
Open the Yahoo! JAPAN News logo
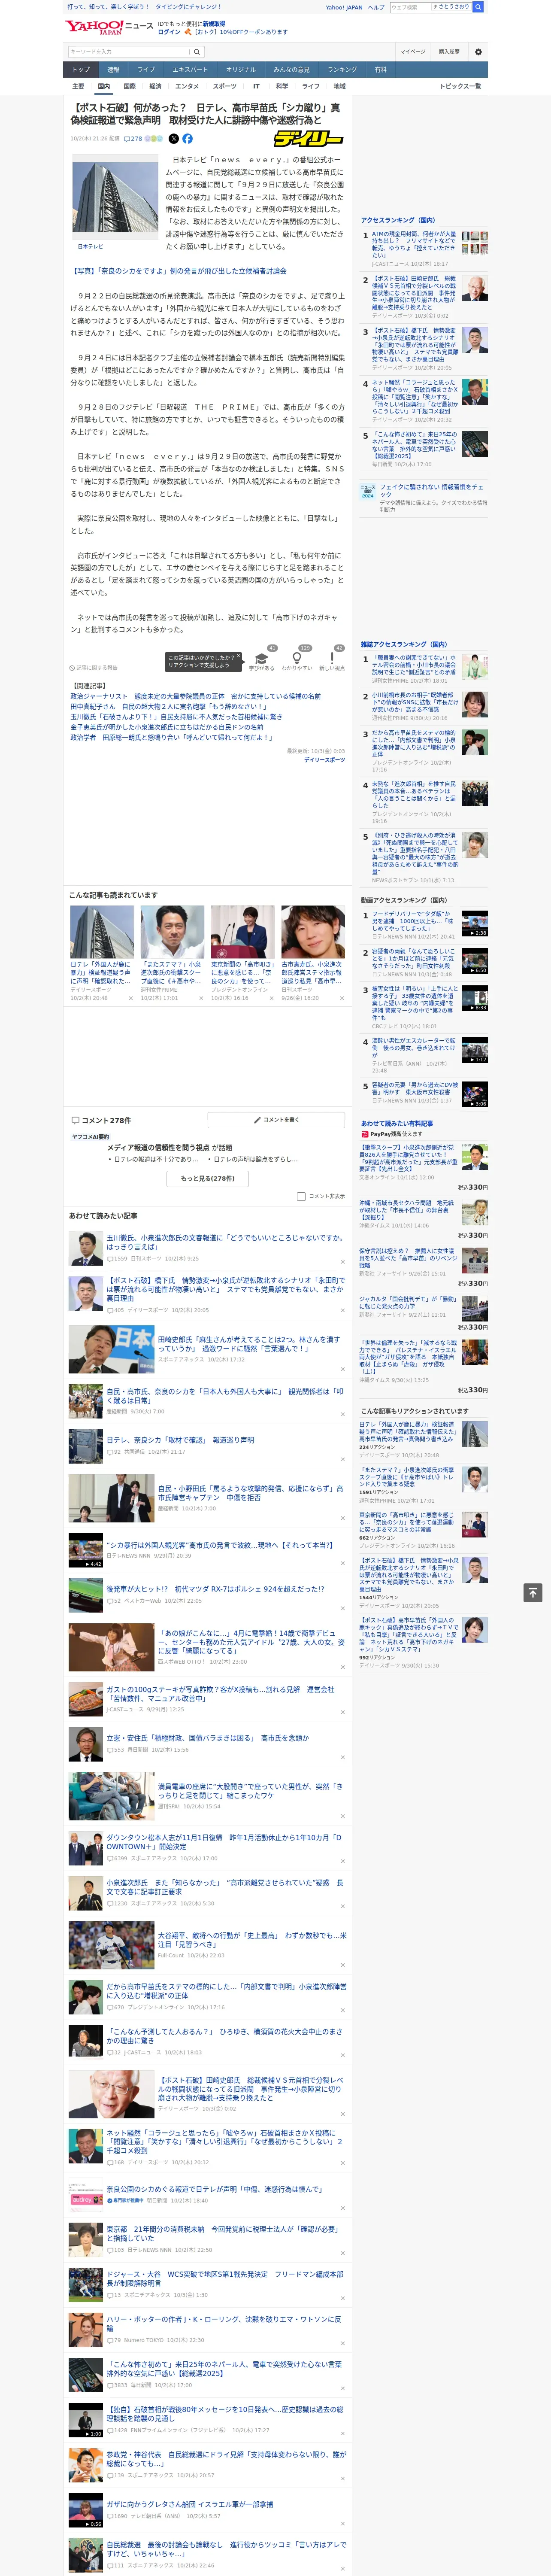click(x=109, y=27)
